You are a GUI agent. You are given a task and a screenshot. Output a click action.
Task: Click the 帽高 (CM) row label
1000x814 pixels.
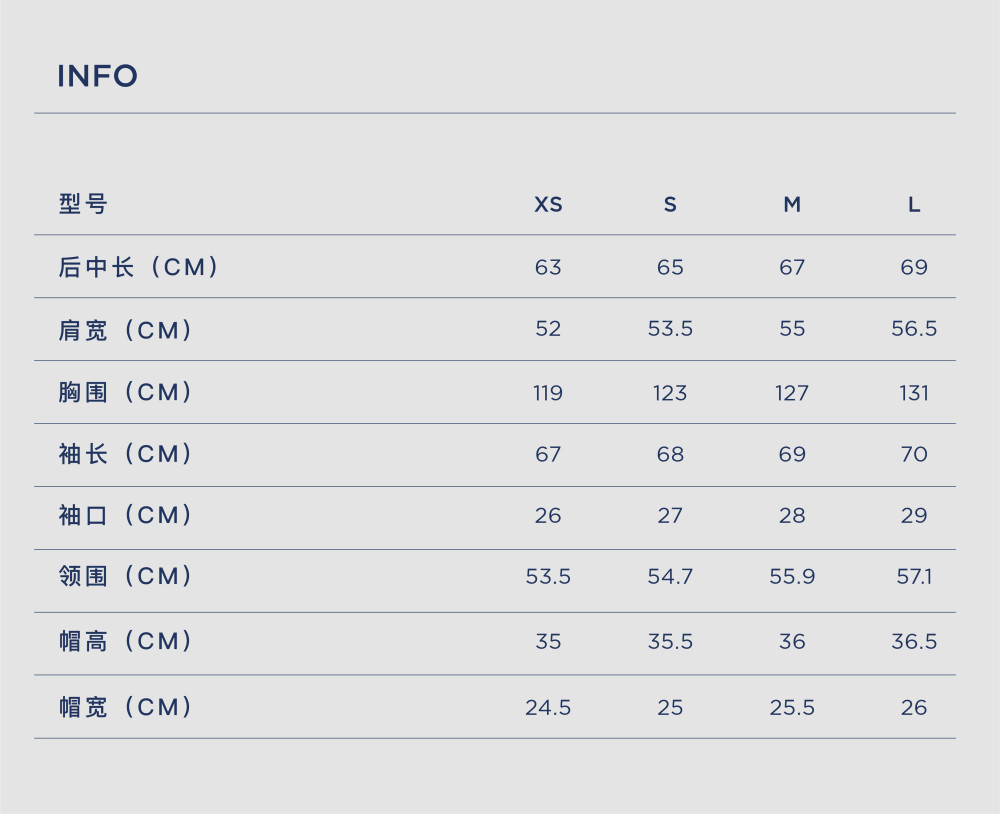pos(125,641)
